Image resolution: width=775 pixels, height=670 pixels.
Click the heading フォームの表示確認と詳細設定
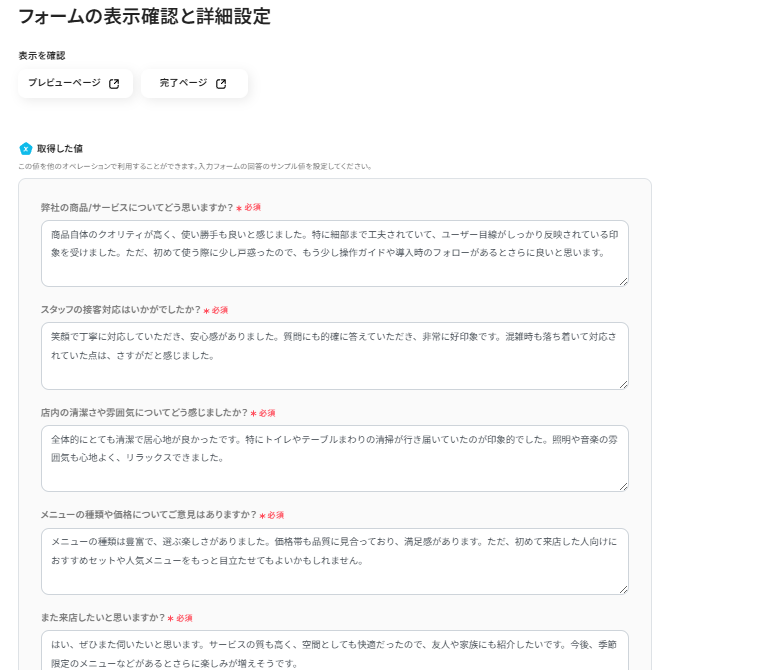[x=144, y=16]
